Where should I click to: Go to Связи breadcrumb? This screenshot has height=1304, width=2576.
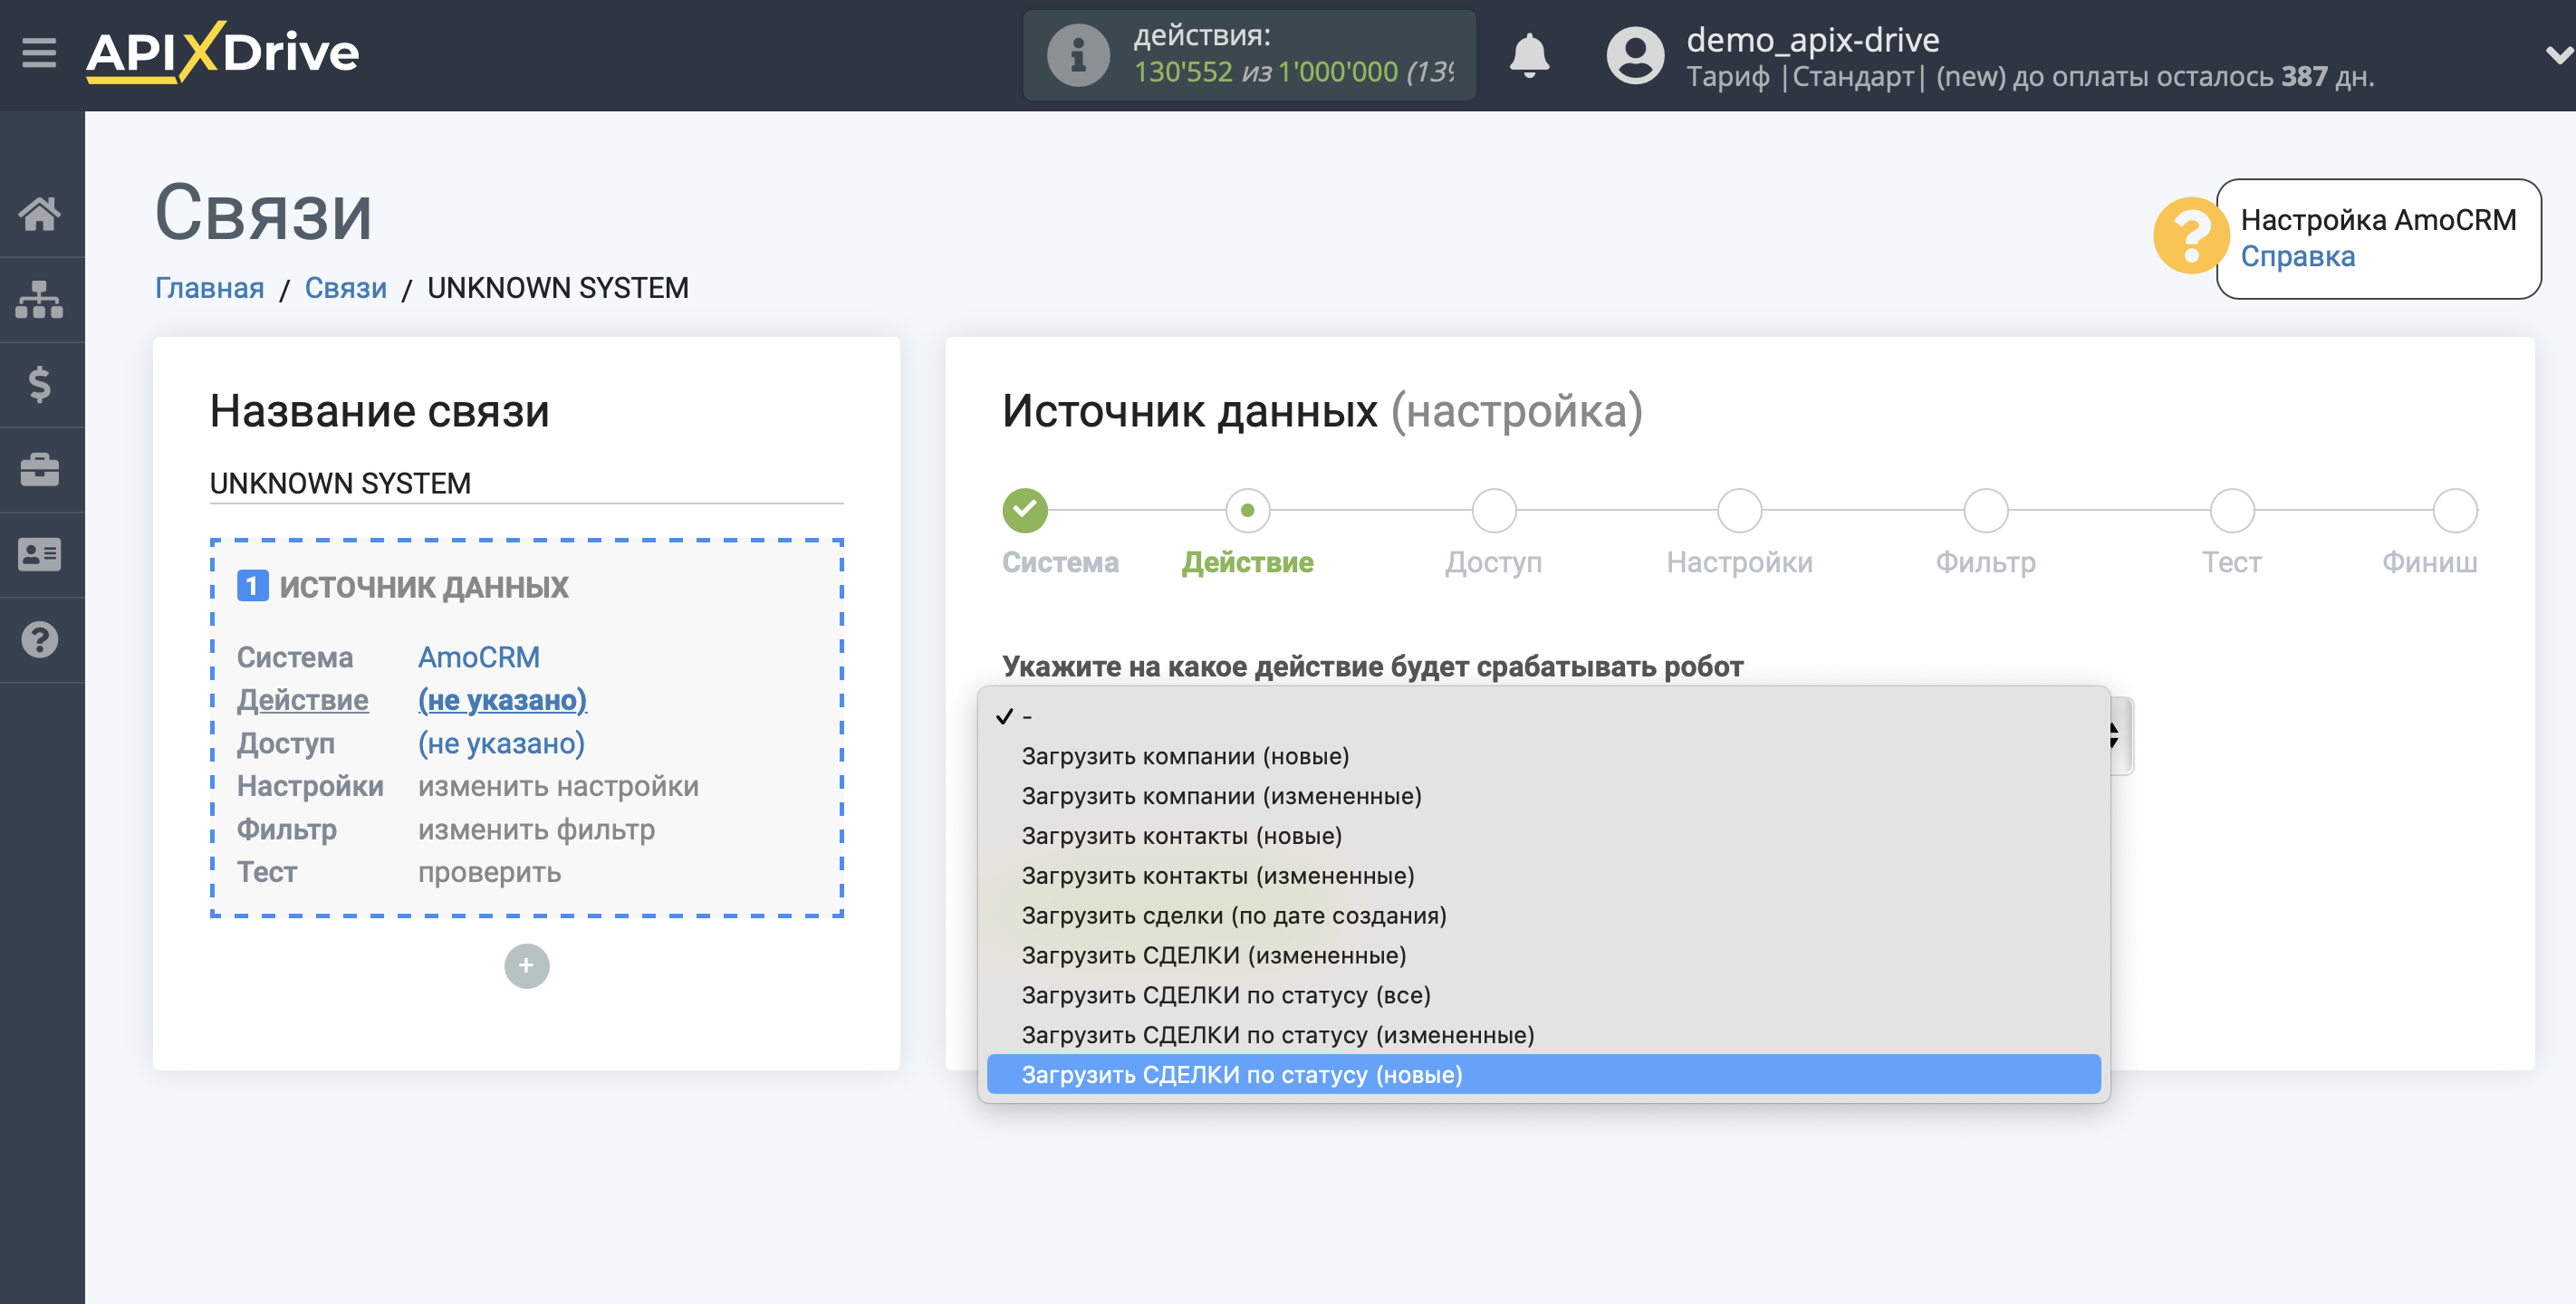tap(345, 288)
